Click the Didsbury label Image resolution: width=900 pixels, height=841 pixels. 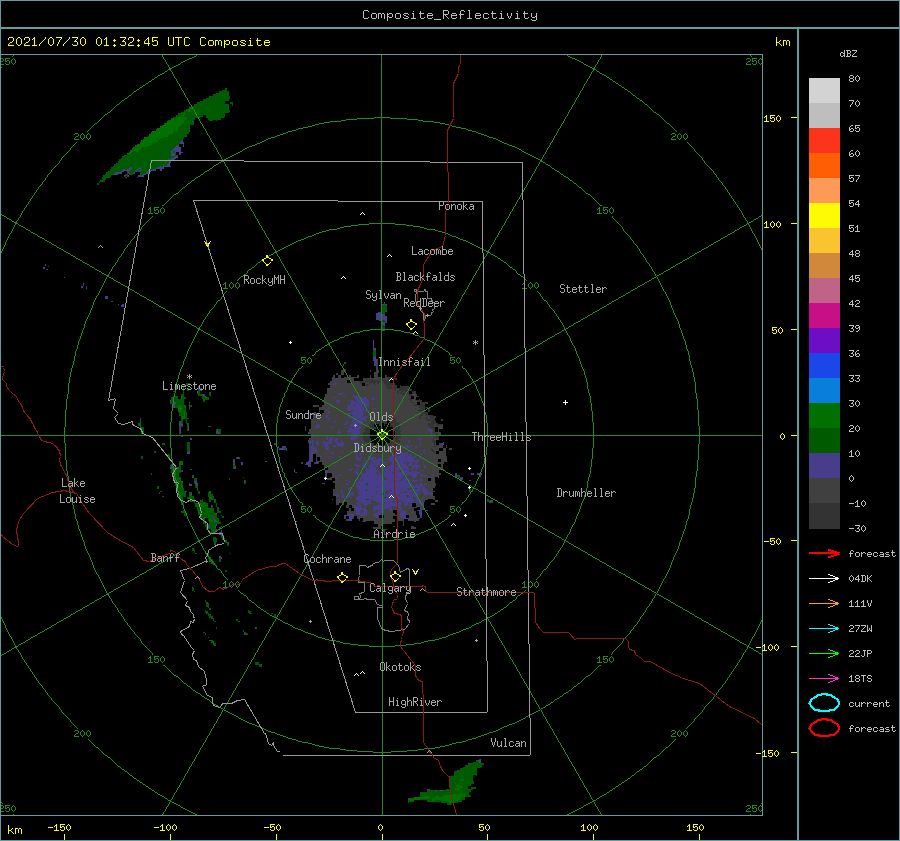(378, 448)
